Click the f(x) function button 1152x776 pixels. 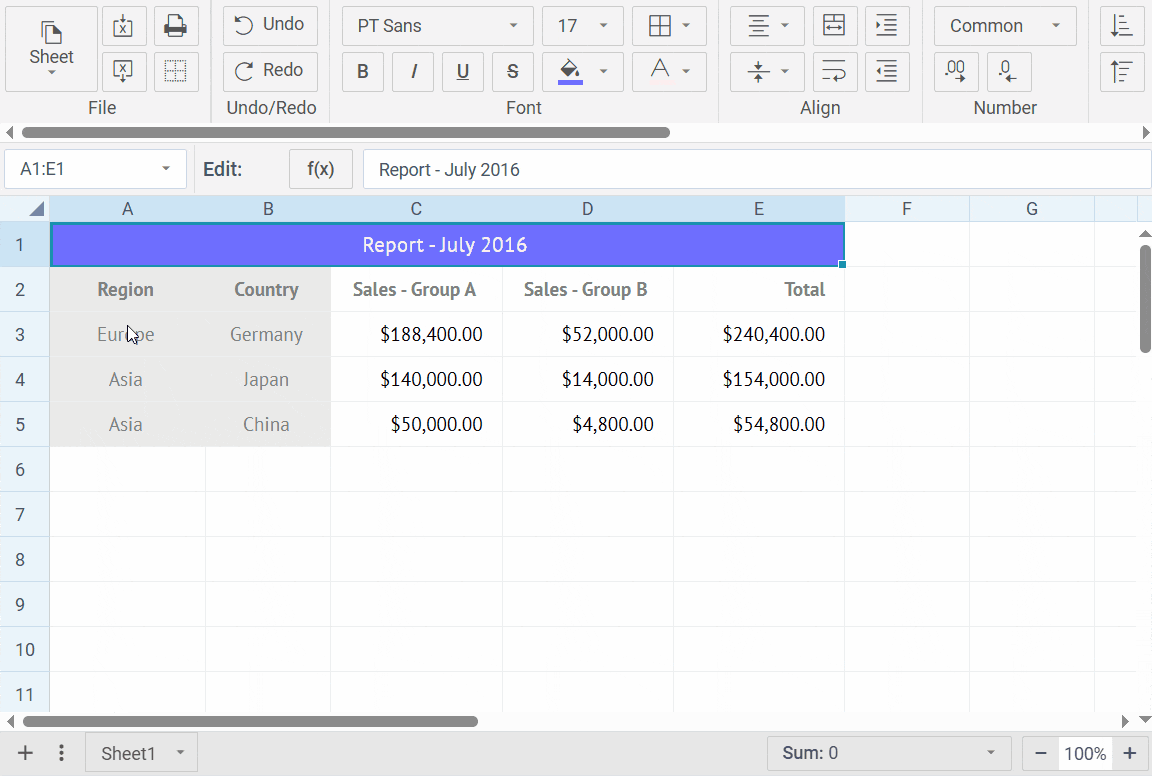[x=320, y=169]
